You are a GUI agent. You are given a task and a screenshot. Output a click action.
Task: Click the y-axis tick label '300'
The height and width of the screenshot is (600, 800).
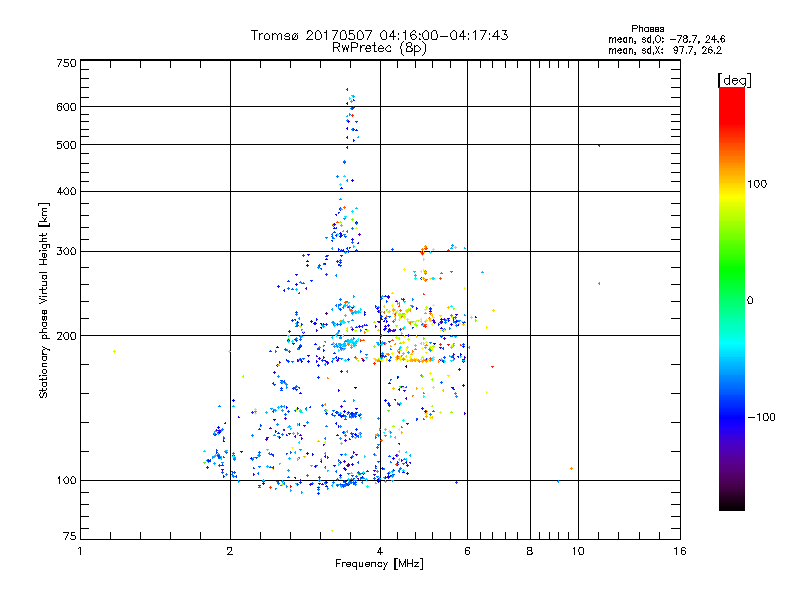click(66, 252)
